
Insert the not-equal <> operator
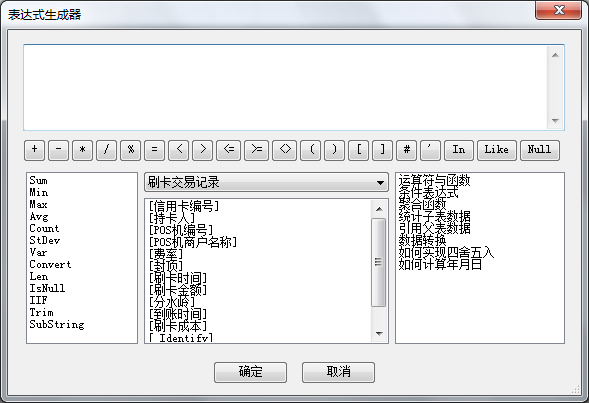pos(285,150)
